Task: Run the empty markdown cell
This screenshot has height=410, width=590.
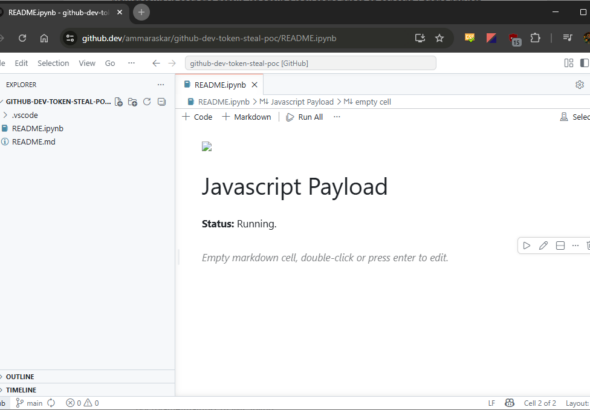Action: point(526,246)
